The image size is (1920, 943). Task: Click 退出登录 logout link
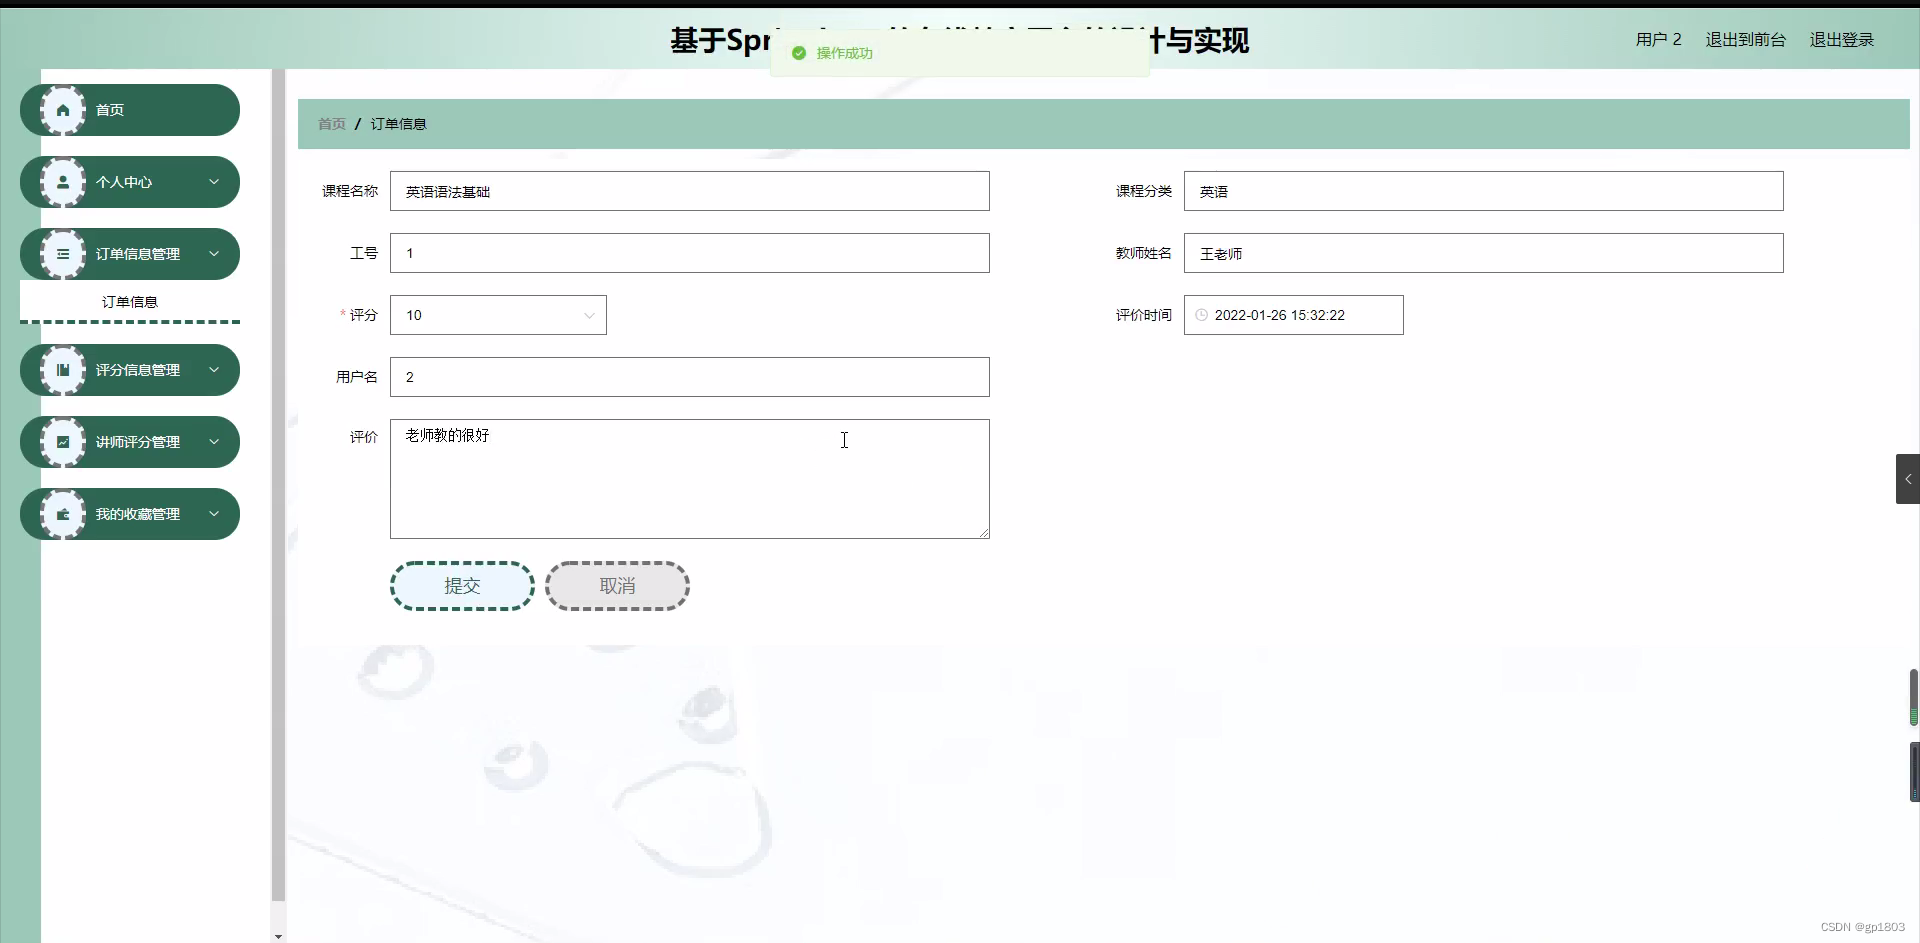click(1841, 40)
